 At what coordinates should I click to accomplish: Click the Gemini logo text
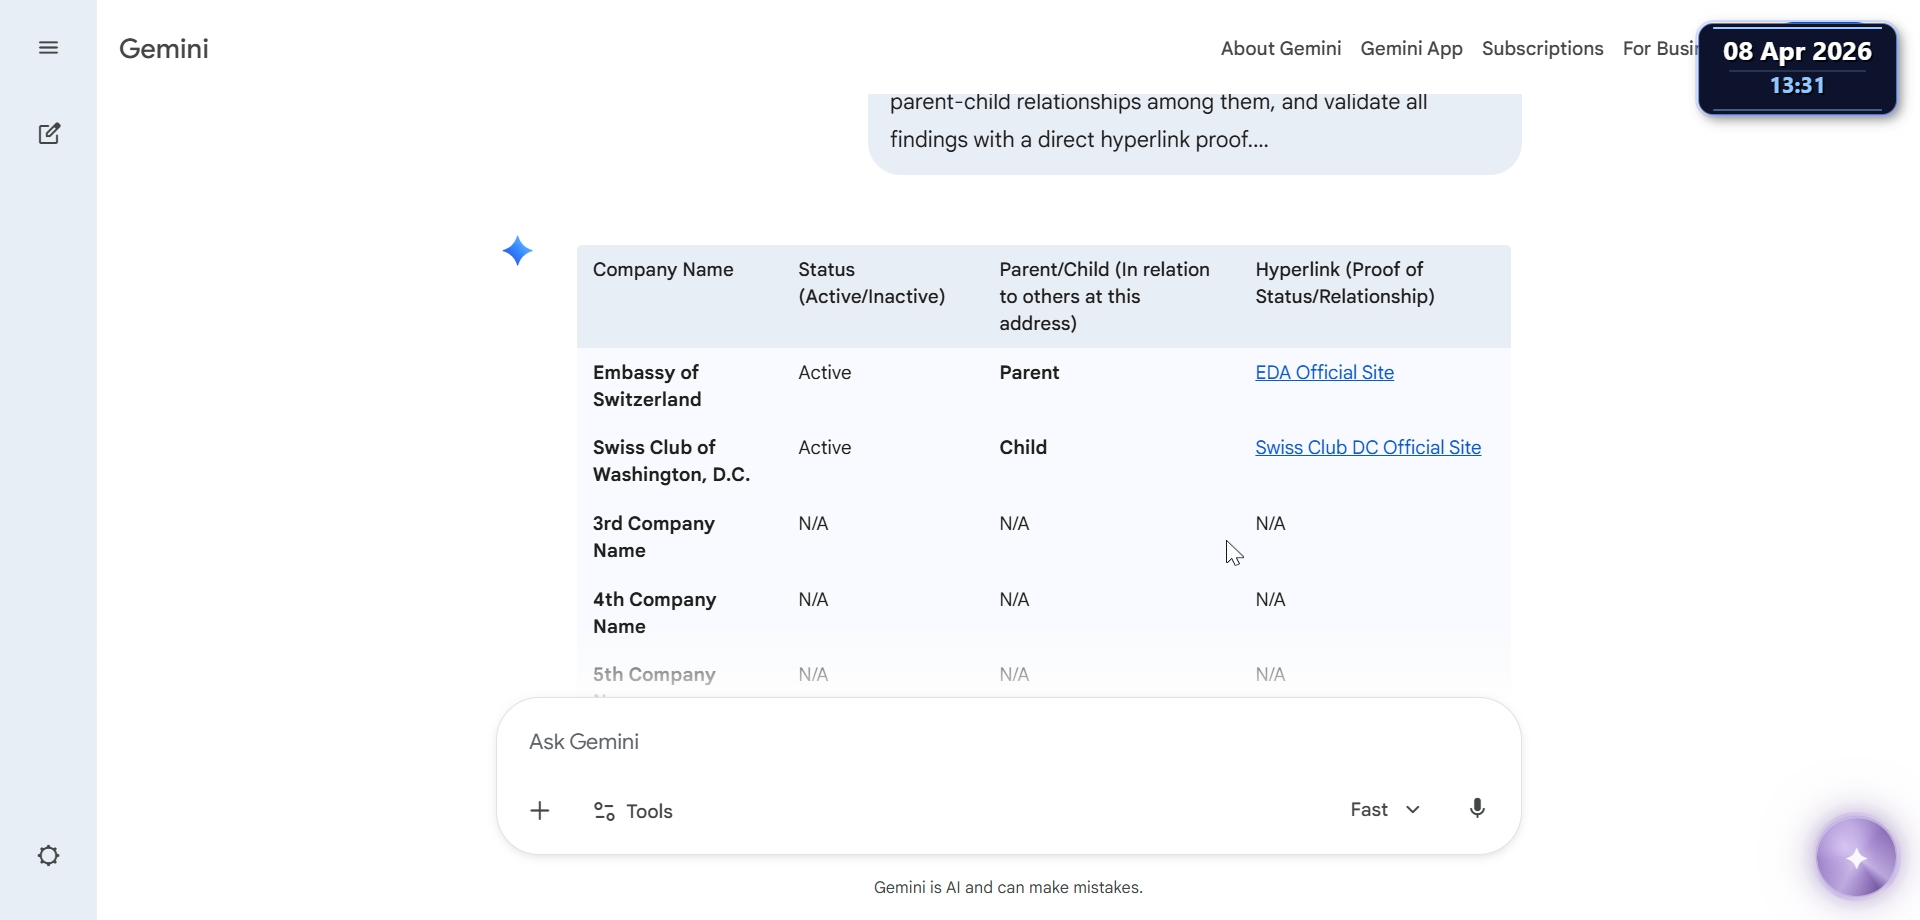pyautogui.click(x=164, y=49)
